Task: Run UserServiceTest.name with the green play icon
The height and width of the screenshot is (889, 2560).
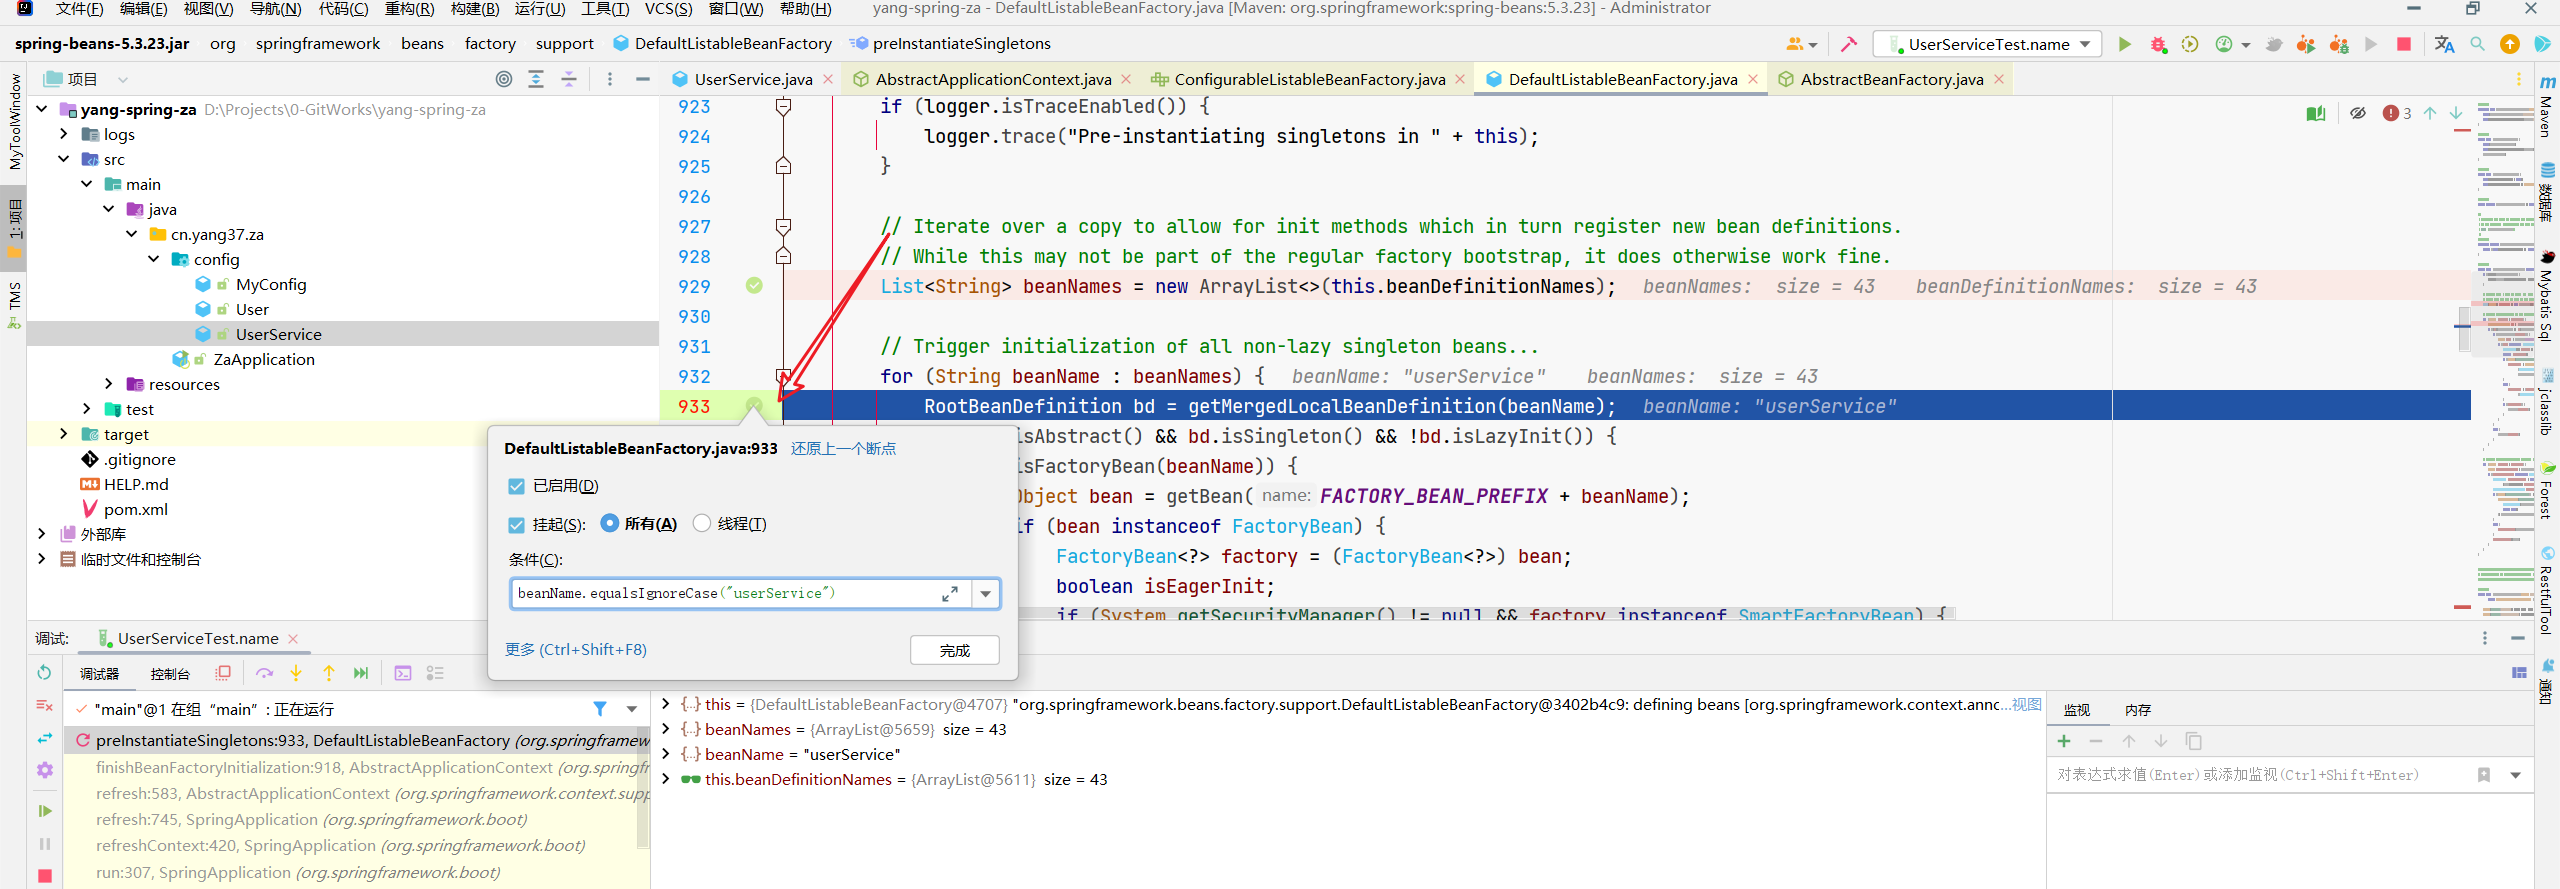Action: click(x=2125, y=44)
